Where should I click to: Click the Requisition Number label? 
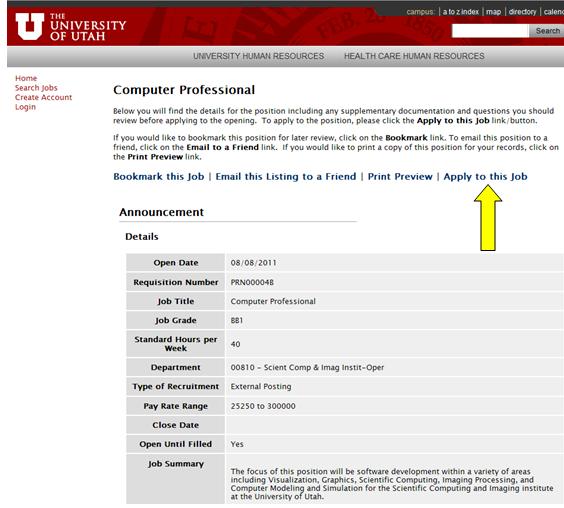(176, 282)
